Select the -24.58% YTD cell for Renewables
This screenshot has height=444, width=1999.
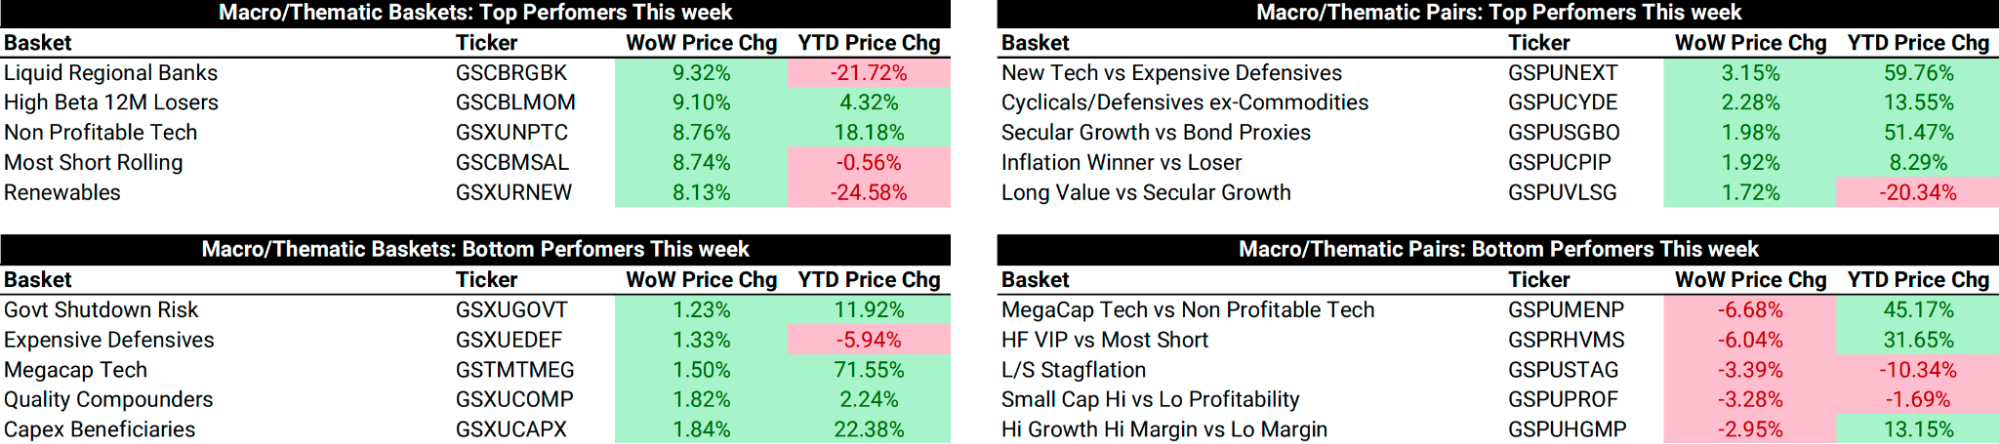click(x=868, y=193)
